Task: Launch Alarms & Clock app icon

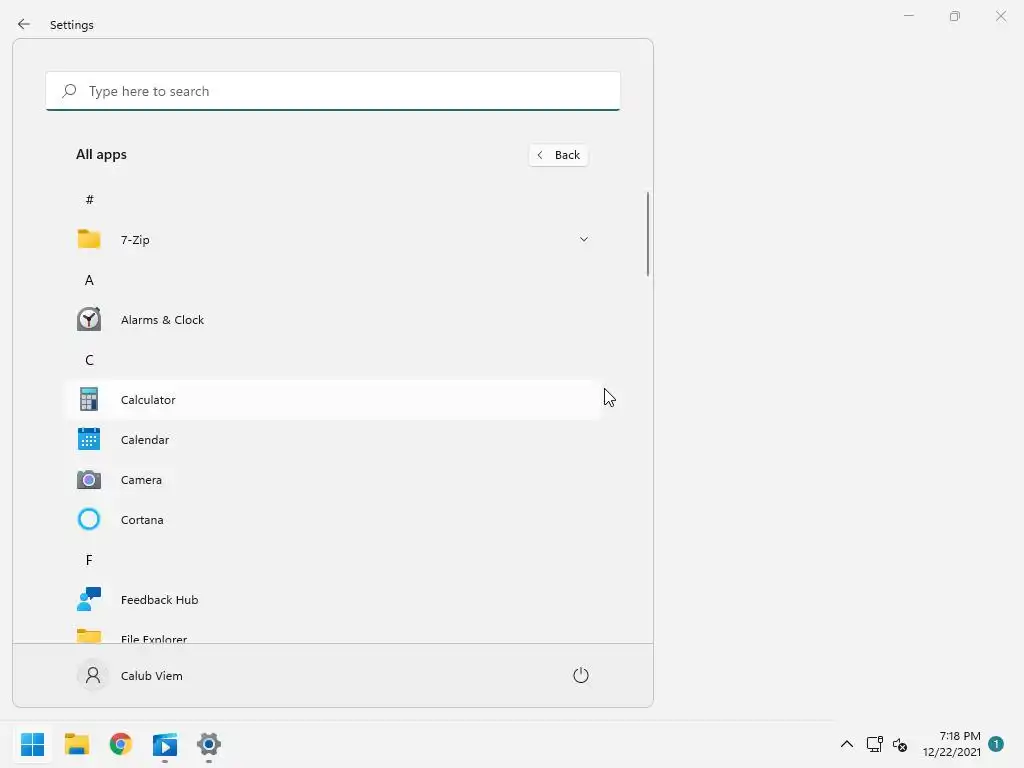Action: (x=89, y=319)
